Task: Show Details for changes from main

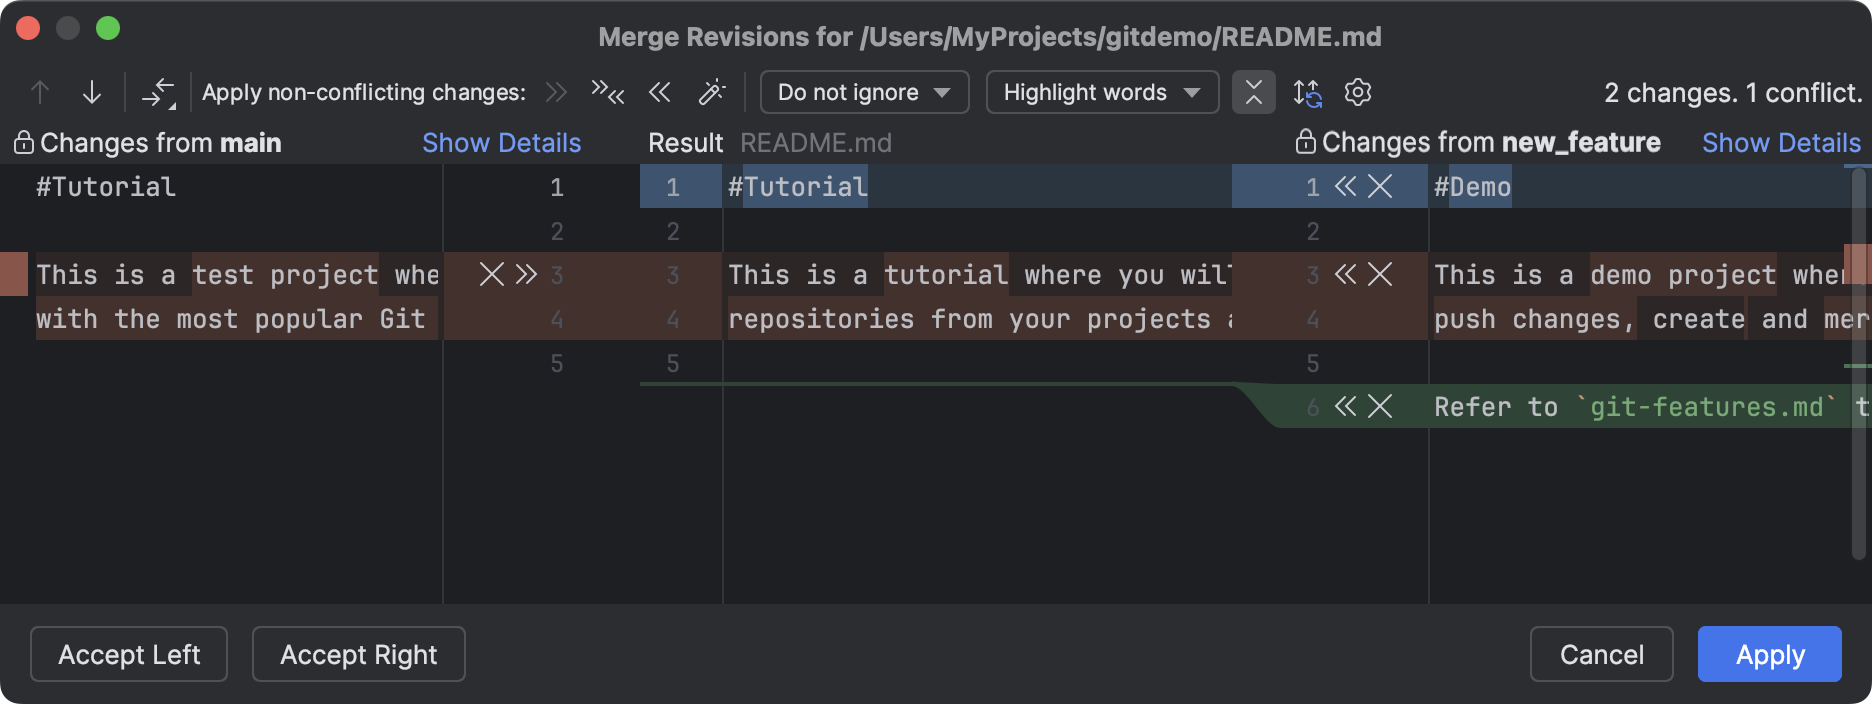Action: (x=501, y=143)
